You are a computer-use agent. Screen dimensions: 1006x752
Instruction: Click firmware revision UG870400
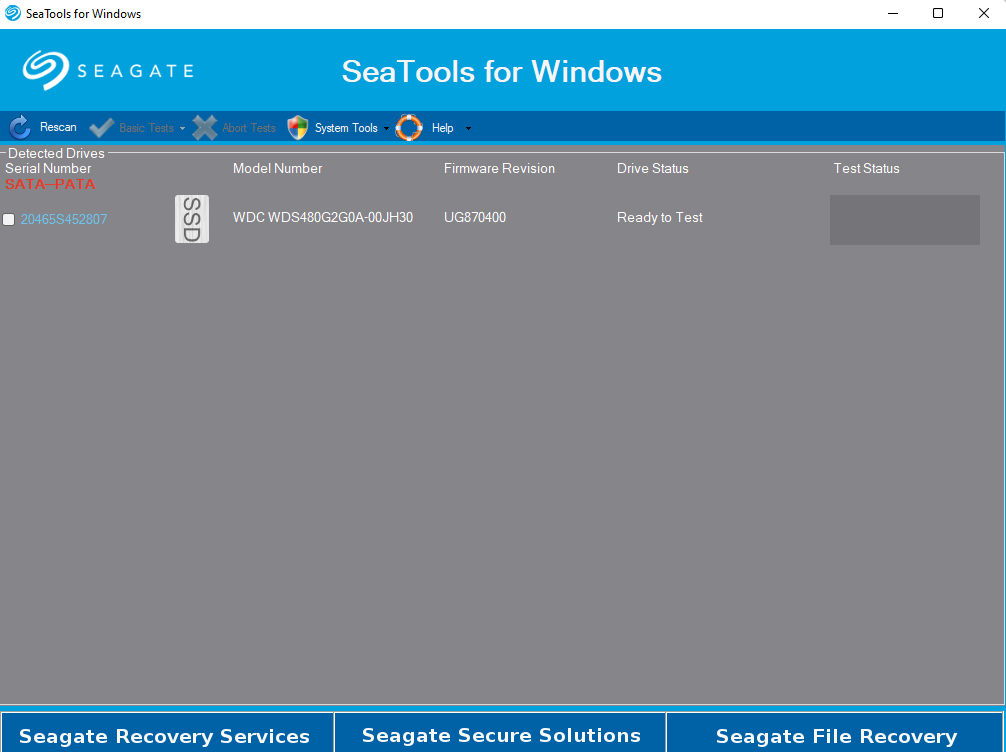click(475, 218)
